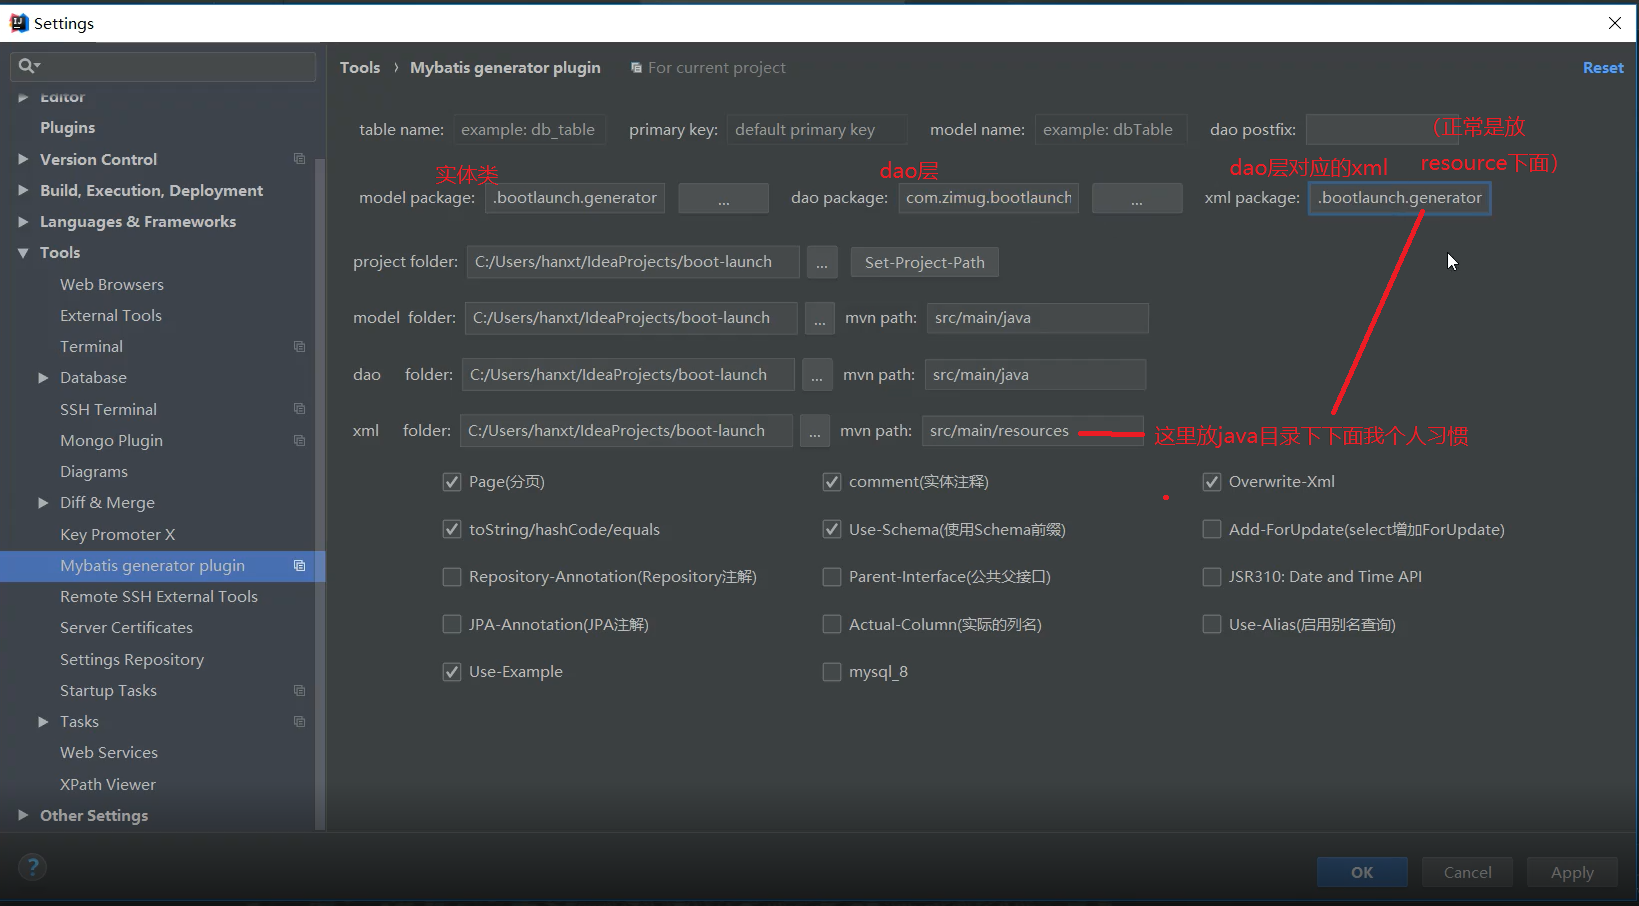The image size is (1639, 906).
Task: Toggle the Page(分页) checkbox
Action: tap(452, 482)
